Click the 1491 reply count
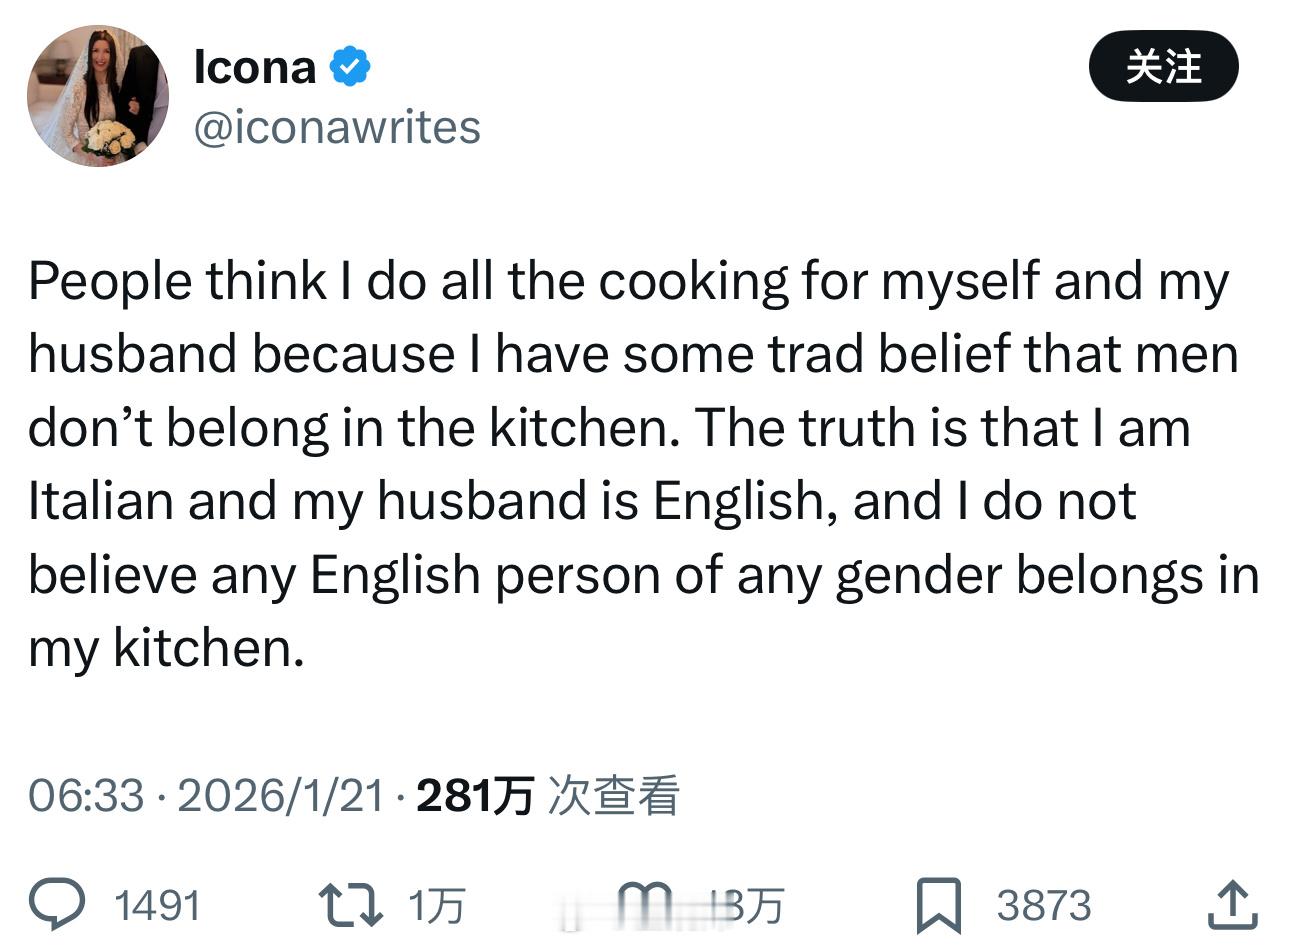Image resolution: width=1290 pixels, height=945 pixels. click(x=157, y=906)
